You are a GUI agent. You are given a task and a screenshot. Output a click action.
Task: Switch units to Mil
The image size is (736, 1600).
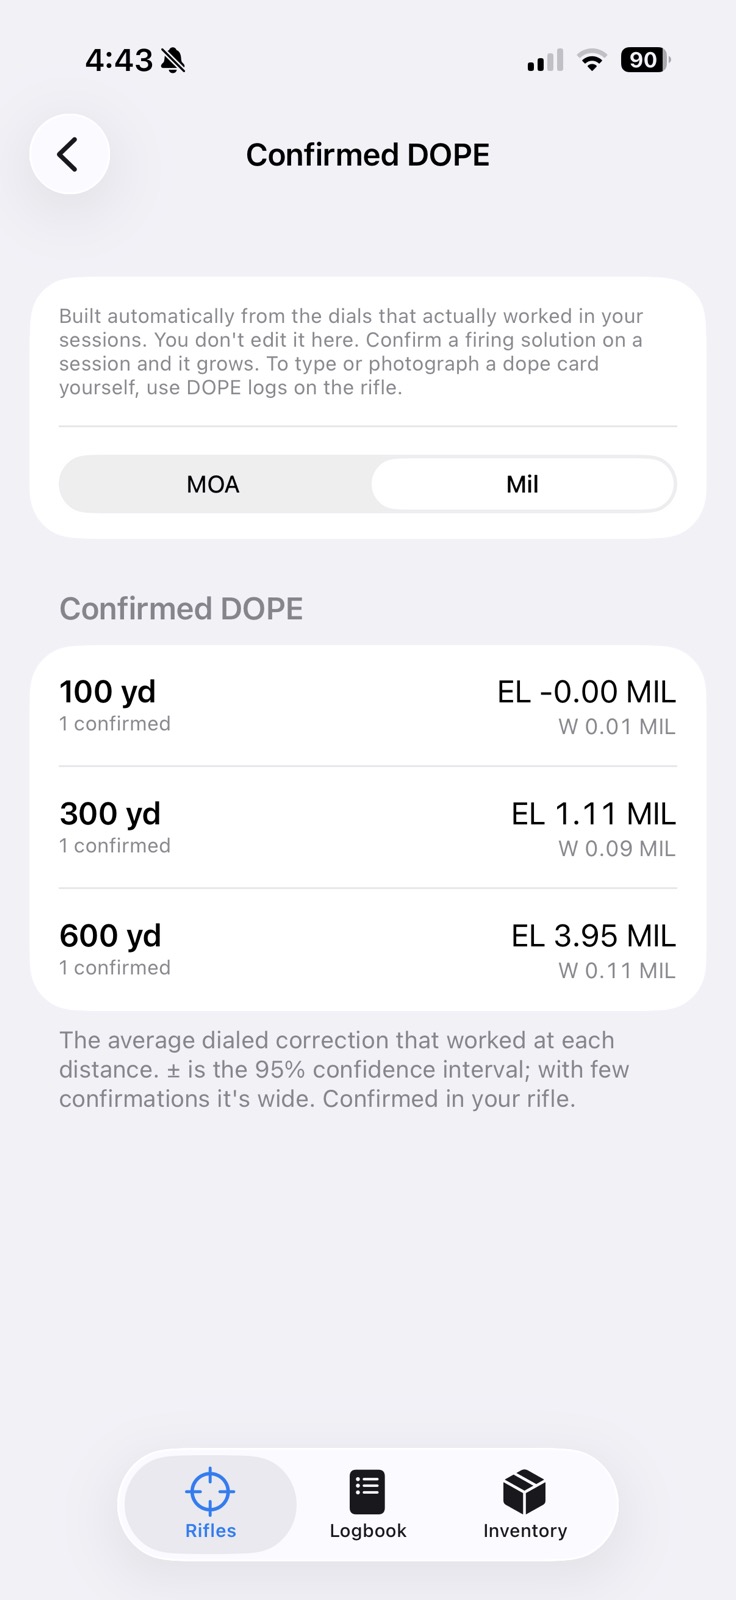tap(522, 484)
